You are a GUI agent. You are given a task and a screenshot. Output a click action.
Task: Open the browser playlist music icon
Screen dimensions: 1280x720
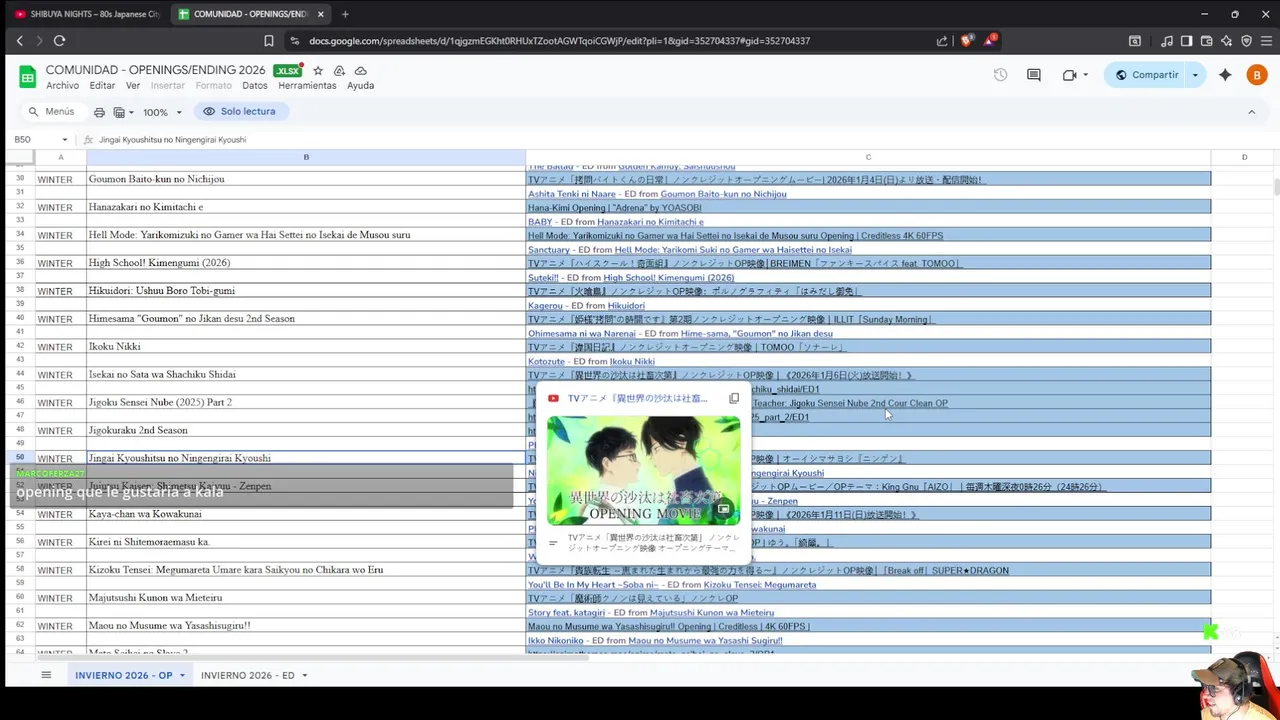click(1167, 41)
